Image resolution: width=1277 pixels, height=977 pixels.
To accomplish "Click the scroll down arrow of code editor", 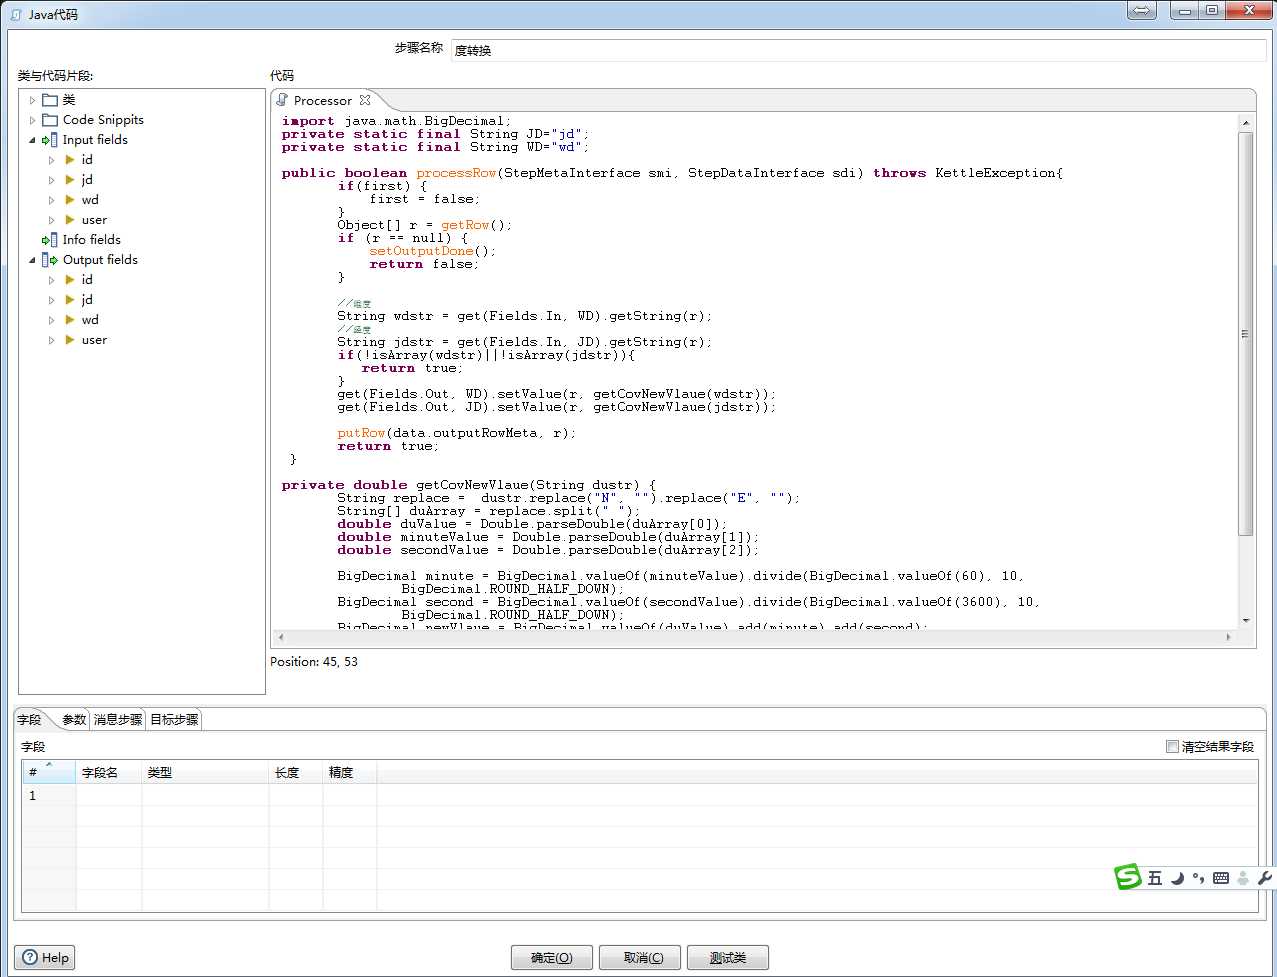I will [x=1246, y=621].
